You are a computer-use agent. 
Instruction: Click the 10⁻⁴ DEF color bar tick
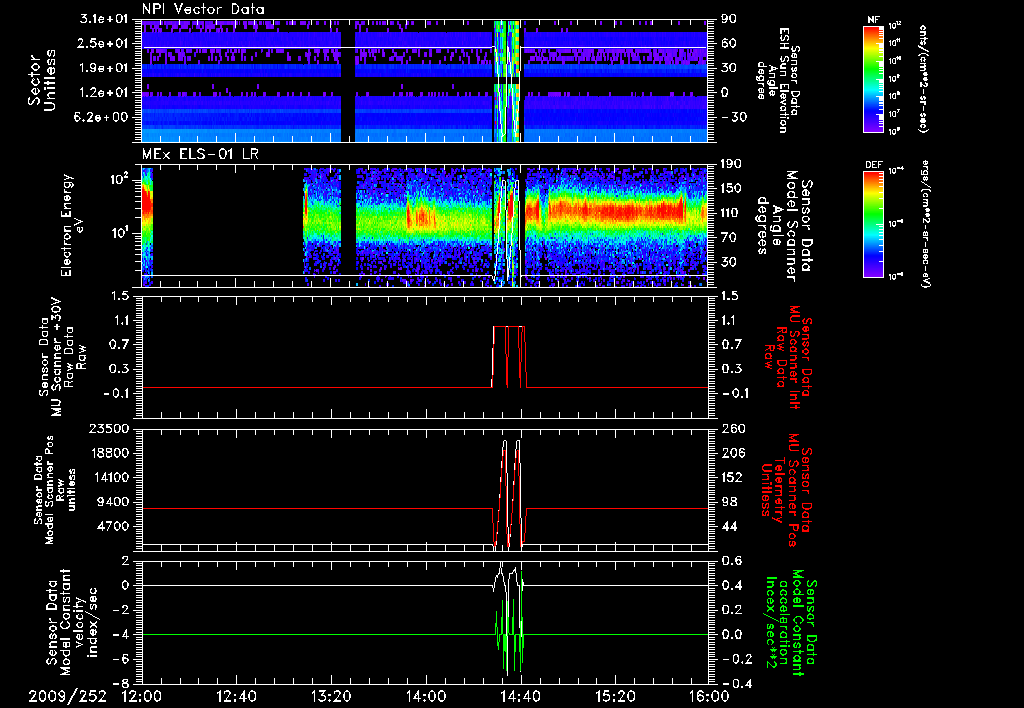pyautogui.click(x=895, y=170)
